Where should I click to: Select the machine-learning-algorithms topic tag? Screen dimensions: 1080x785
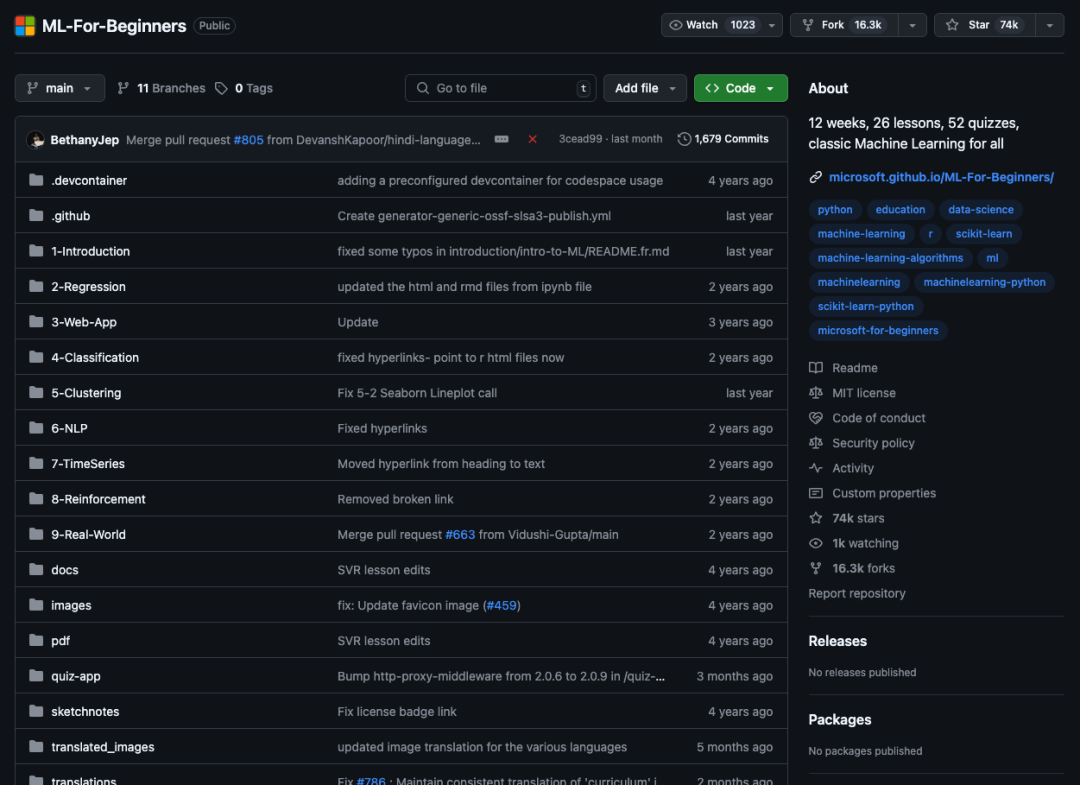pyautogui.click(x=890, y=258)
